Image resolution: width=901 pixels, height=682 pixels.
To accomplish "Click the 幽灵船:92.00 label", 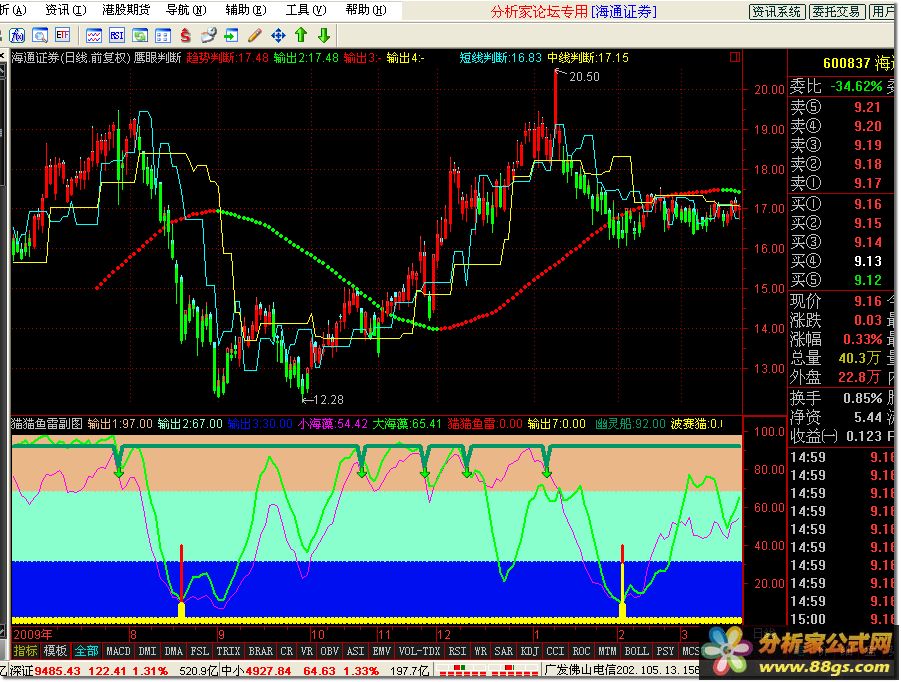I will 630,424.
